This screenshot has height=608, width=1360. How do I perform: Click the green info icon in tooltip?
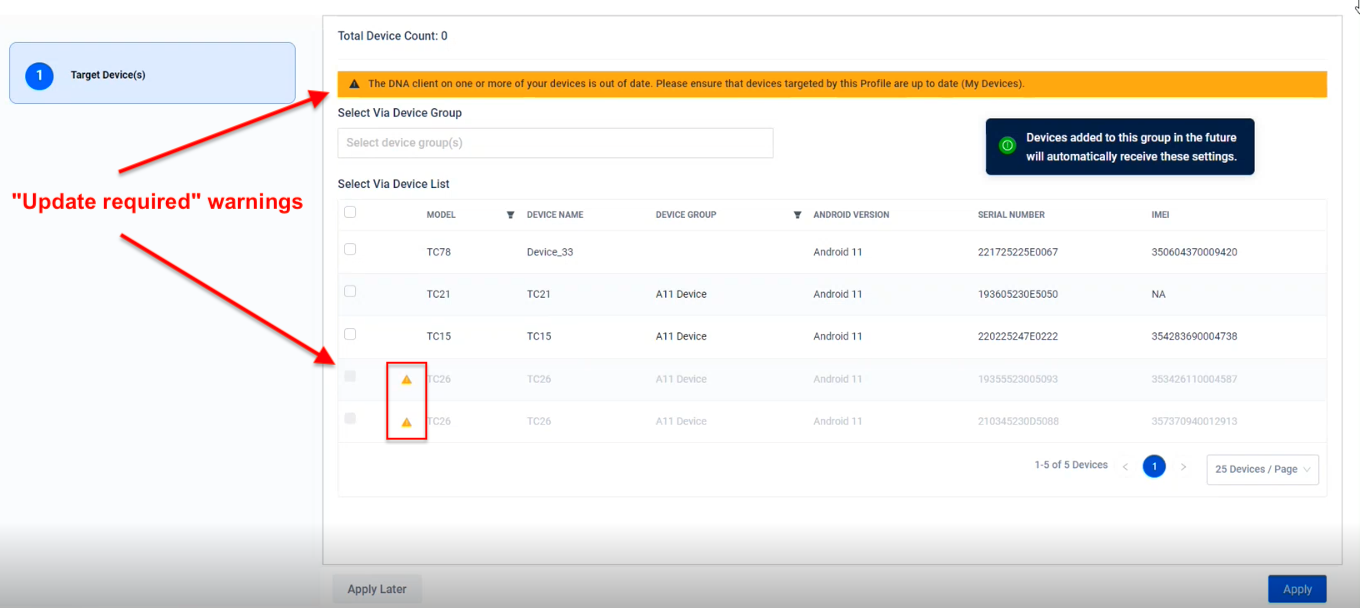1007,146
